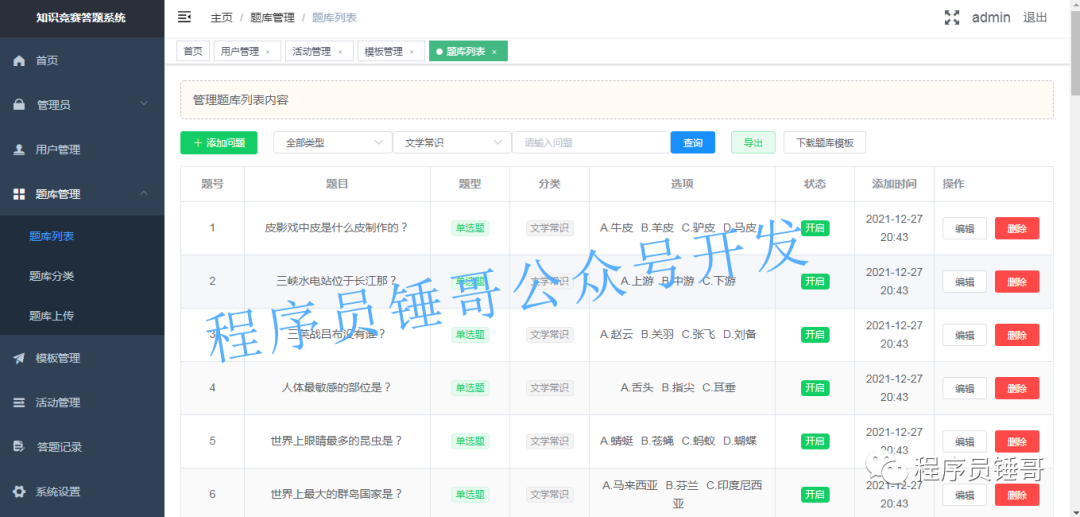Click the lock icon beside 管理员
1080x517 pixels.
[x=19, y=105]
